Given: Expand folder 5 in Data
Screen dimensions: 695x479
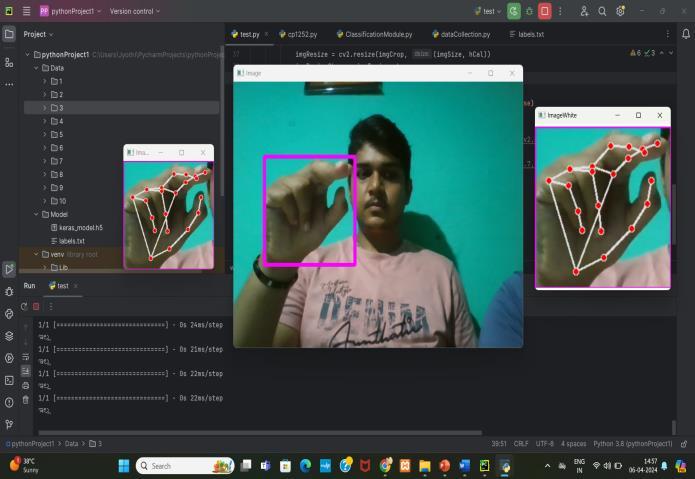Looking at the screenshot, I should 45,134.
